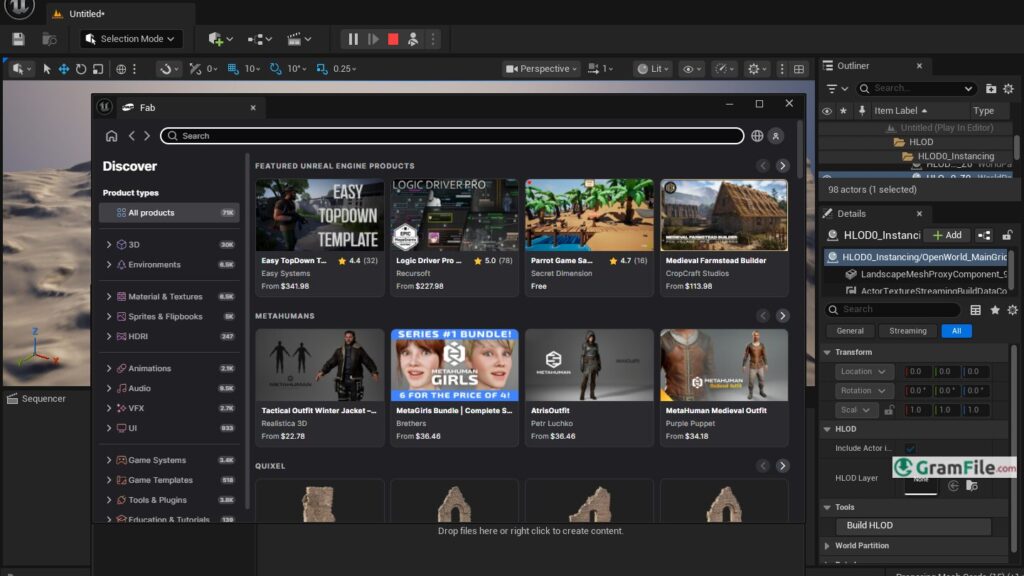Viewport: 1024px width, 576px height.
Task: Open the Perspective view dropdown
Action: (541, 69)
